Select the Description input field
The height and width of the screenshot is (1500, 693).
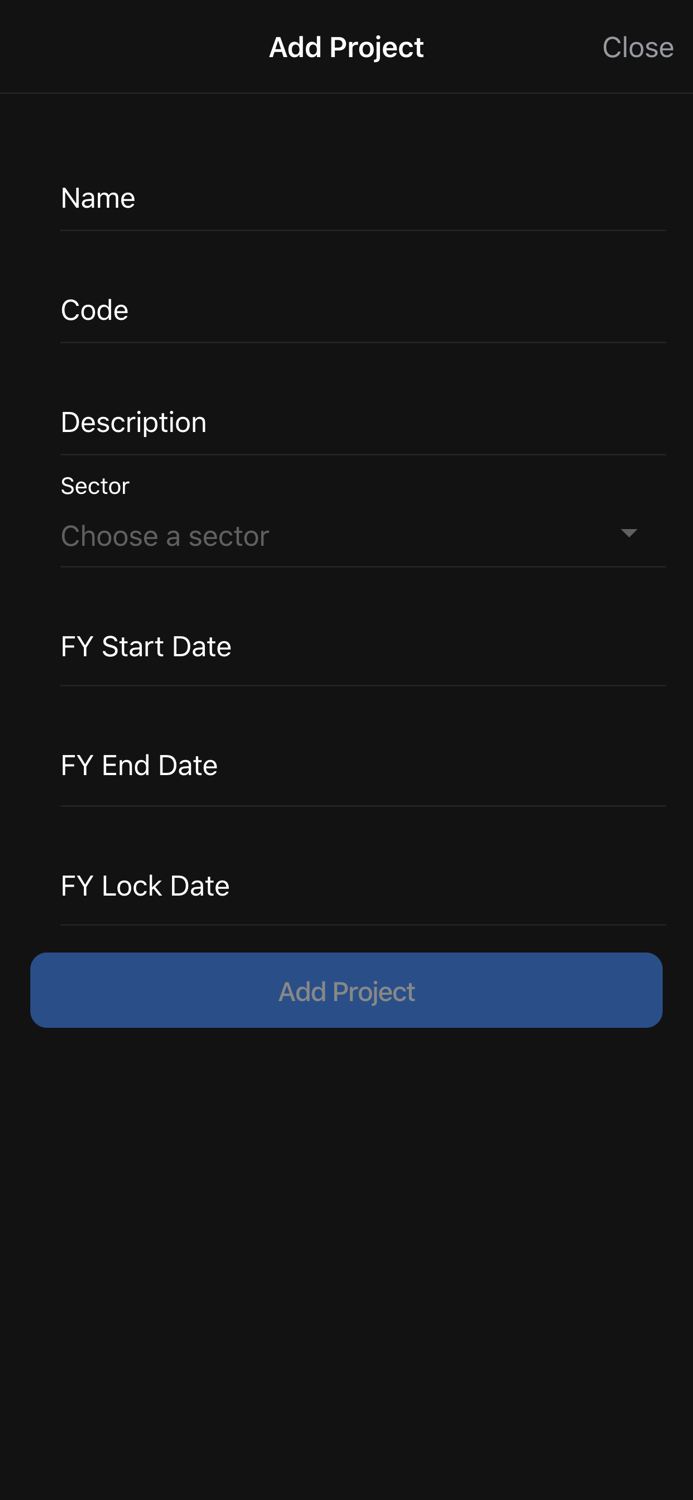tap(362, 422)
